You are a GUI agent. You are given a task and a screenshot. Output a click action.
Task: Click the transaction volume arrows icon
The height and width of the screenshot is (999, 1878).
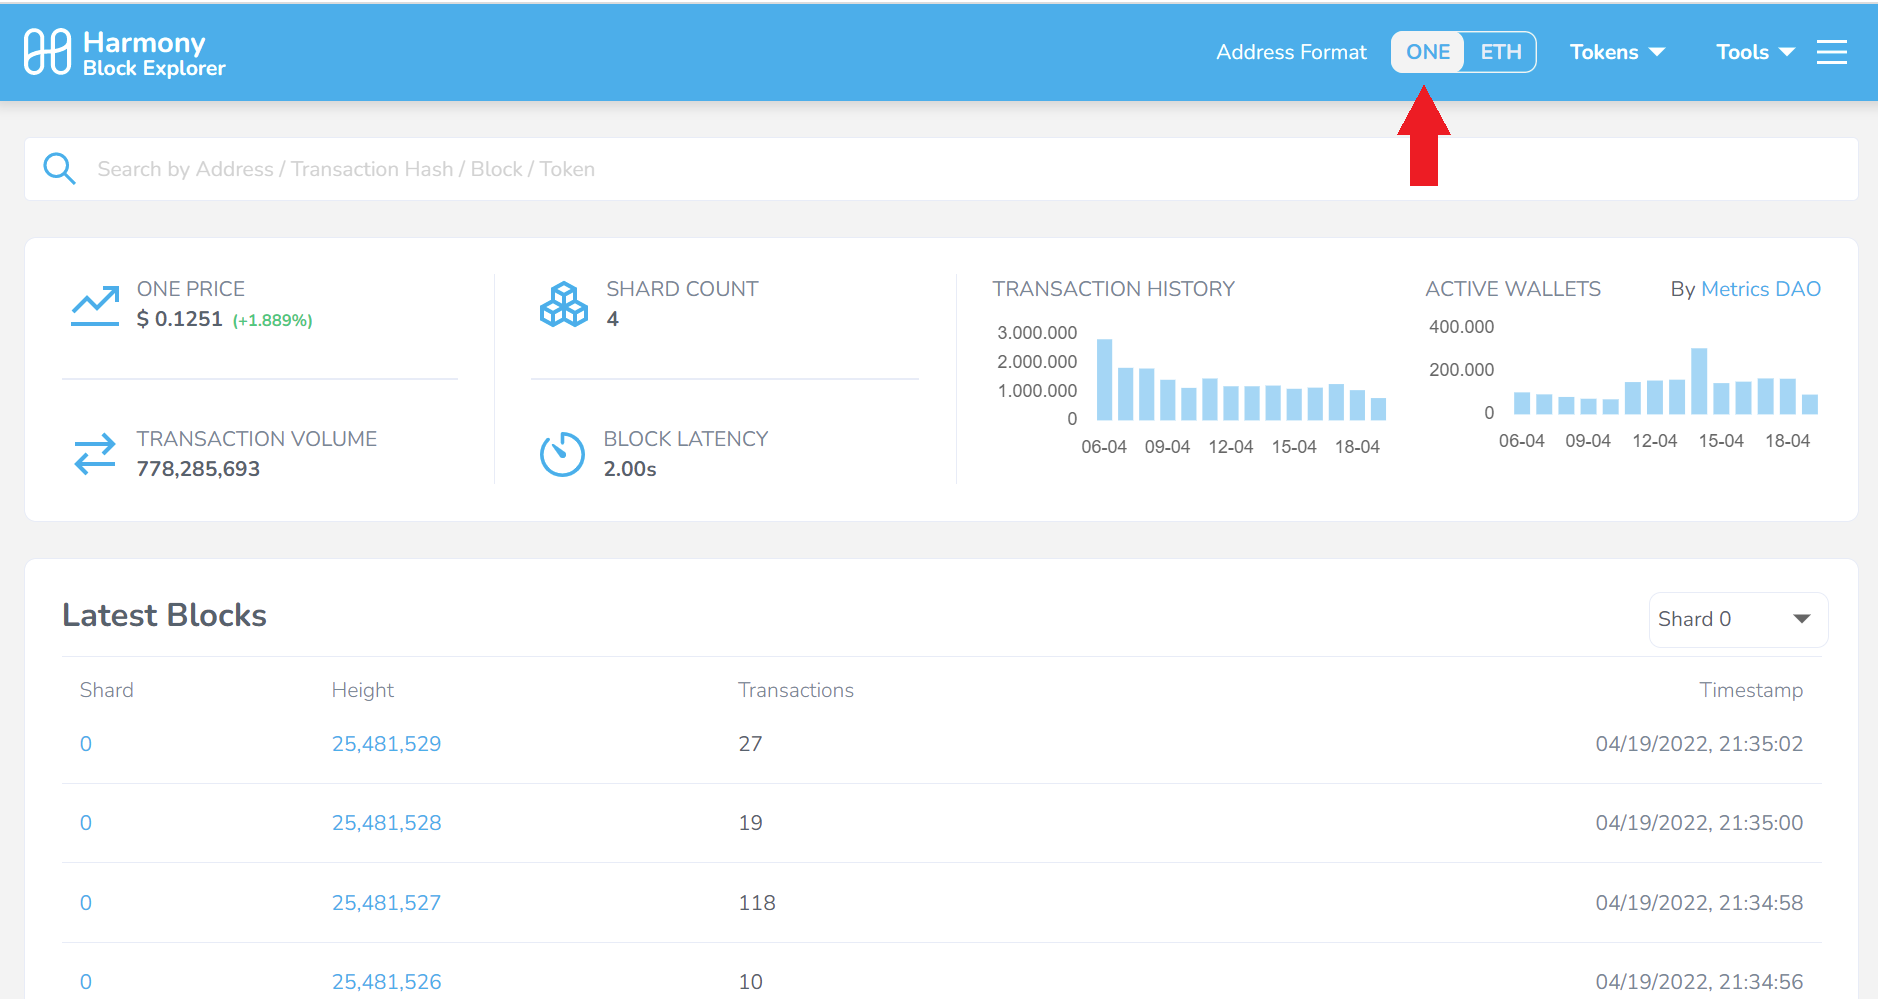(x=95, y=454)
